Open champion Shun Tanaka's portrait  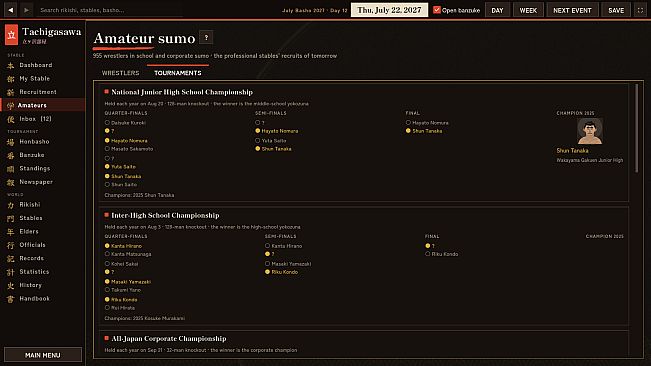tap(590, 131)
